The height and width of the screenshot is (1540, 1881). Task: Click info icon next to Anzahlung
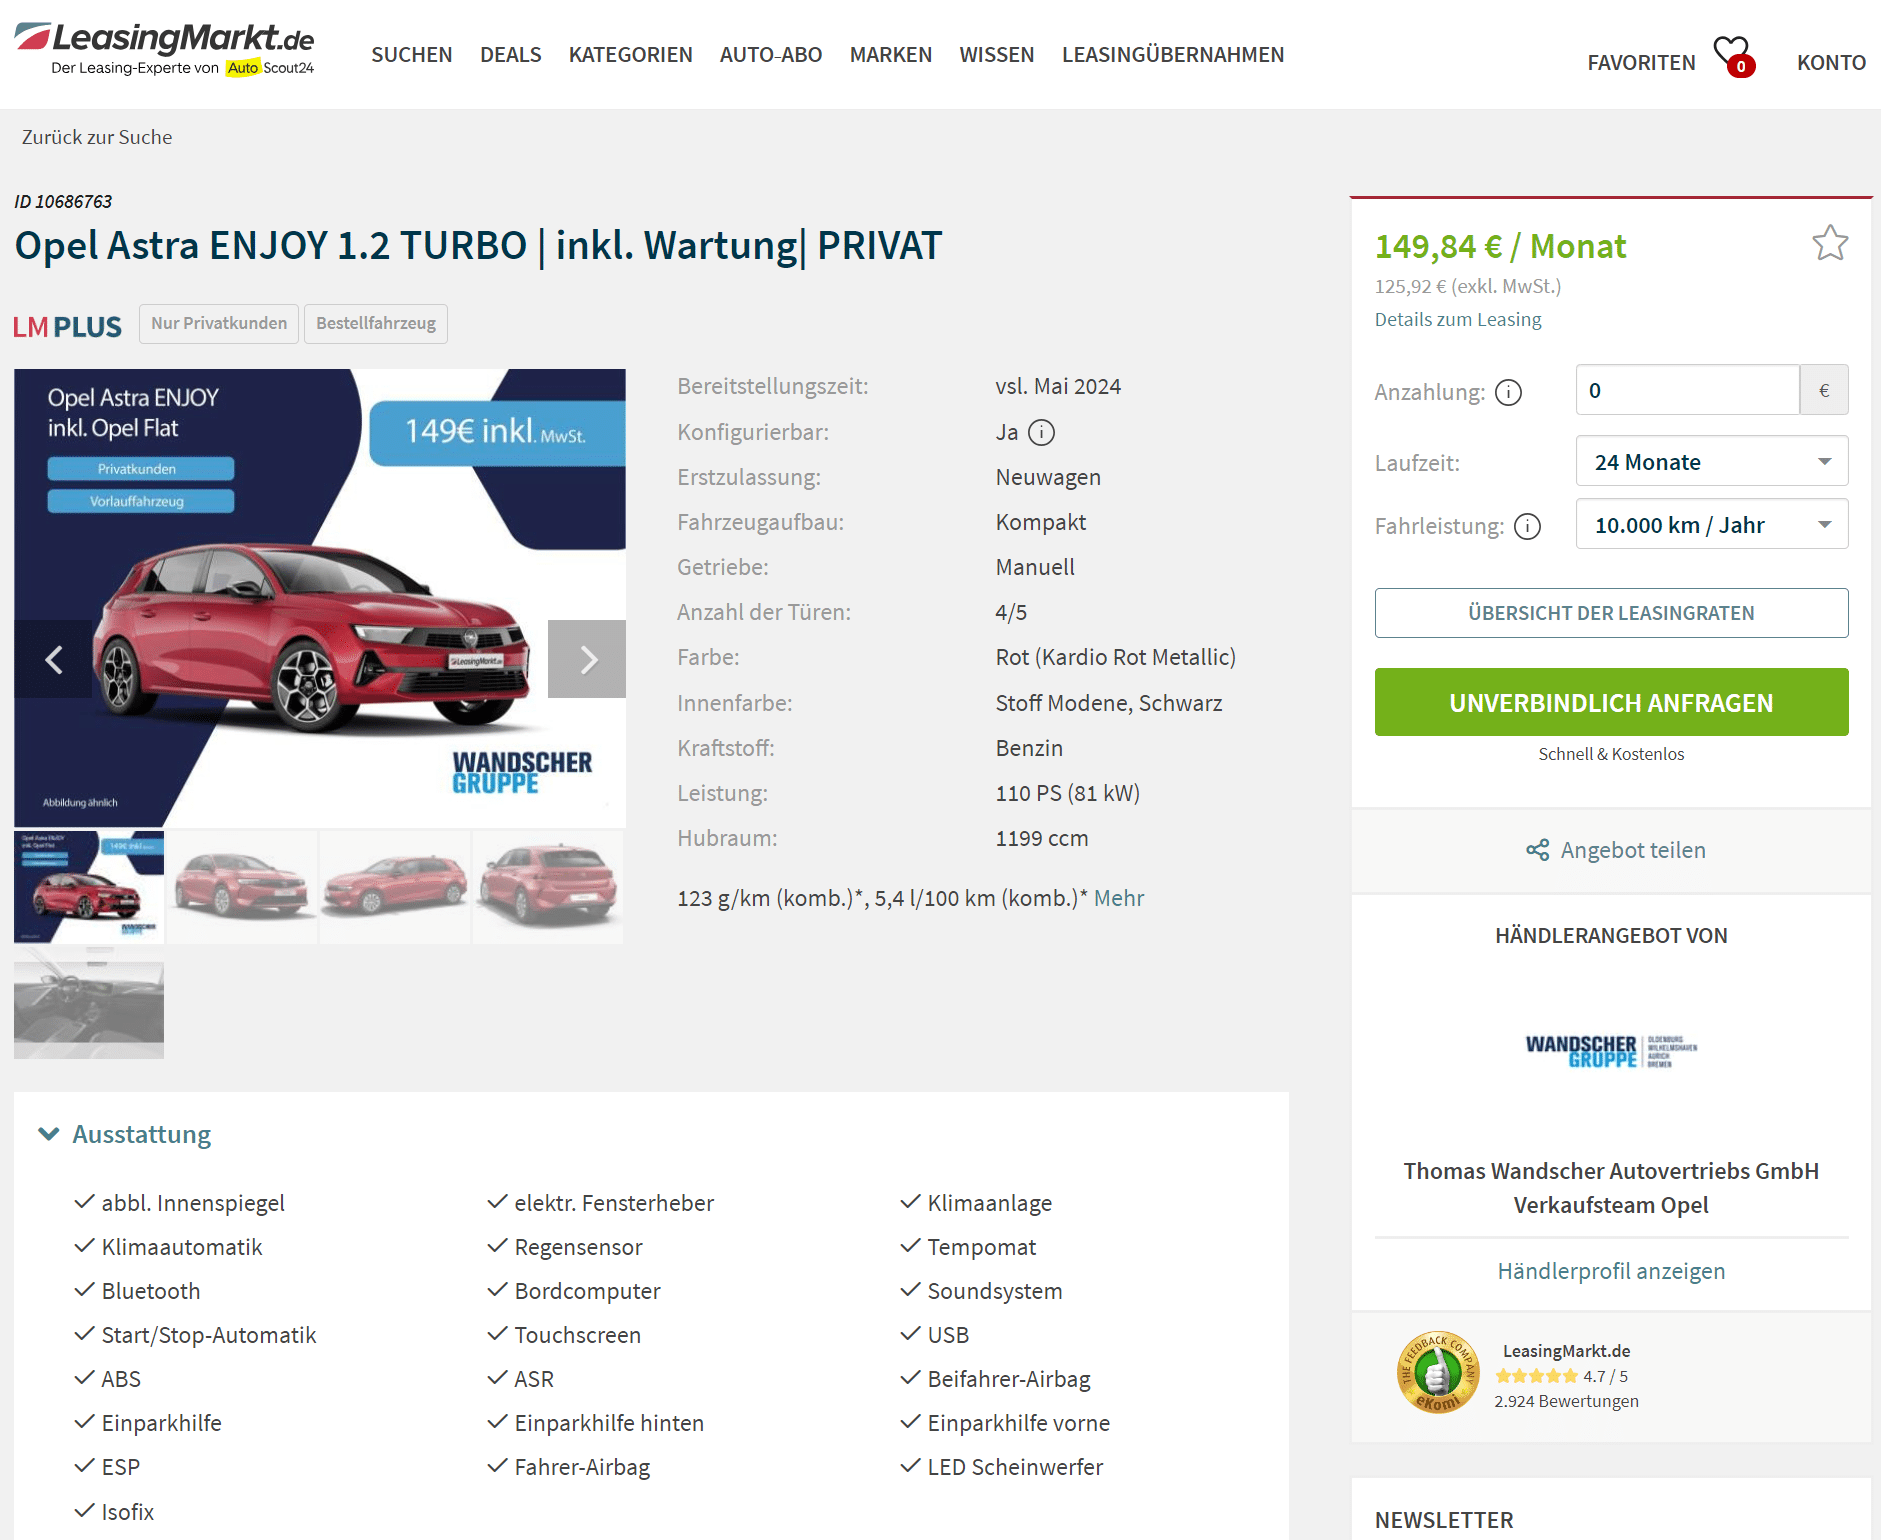pos(1508,392)
